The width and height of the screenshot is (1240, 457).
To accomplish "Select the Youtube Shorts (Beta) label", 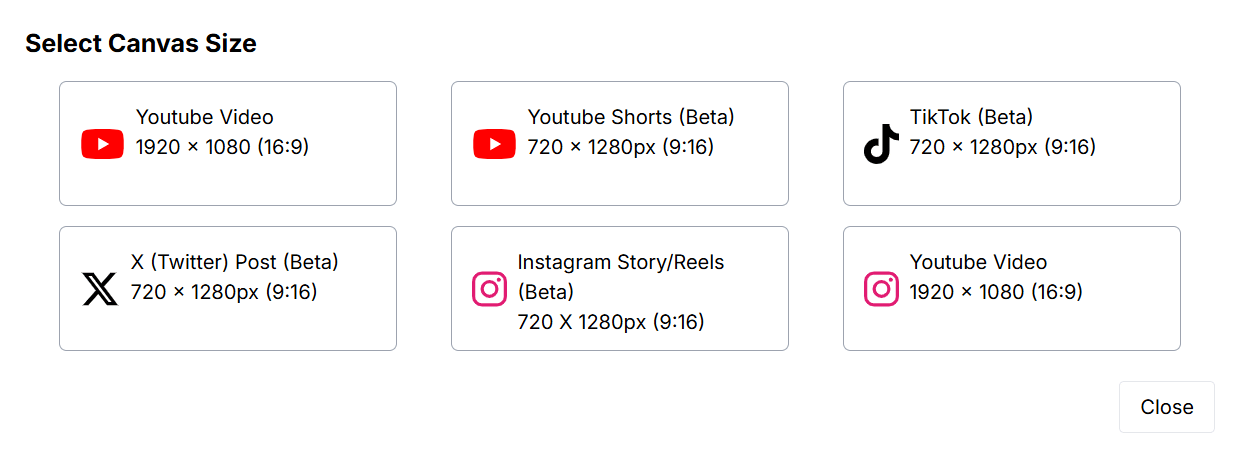I will [x=631, y=117].
